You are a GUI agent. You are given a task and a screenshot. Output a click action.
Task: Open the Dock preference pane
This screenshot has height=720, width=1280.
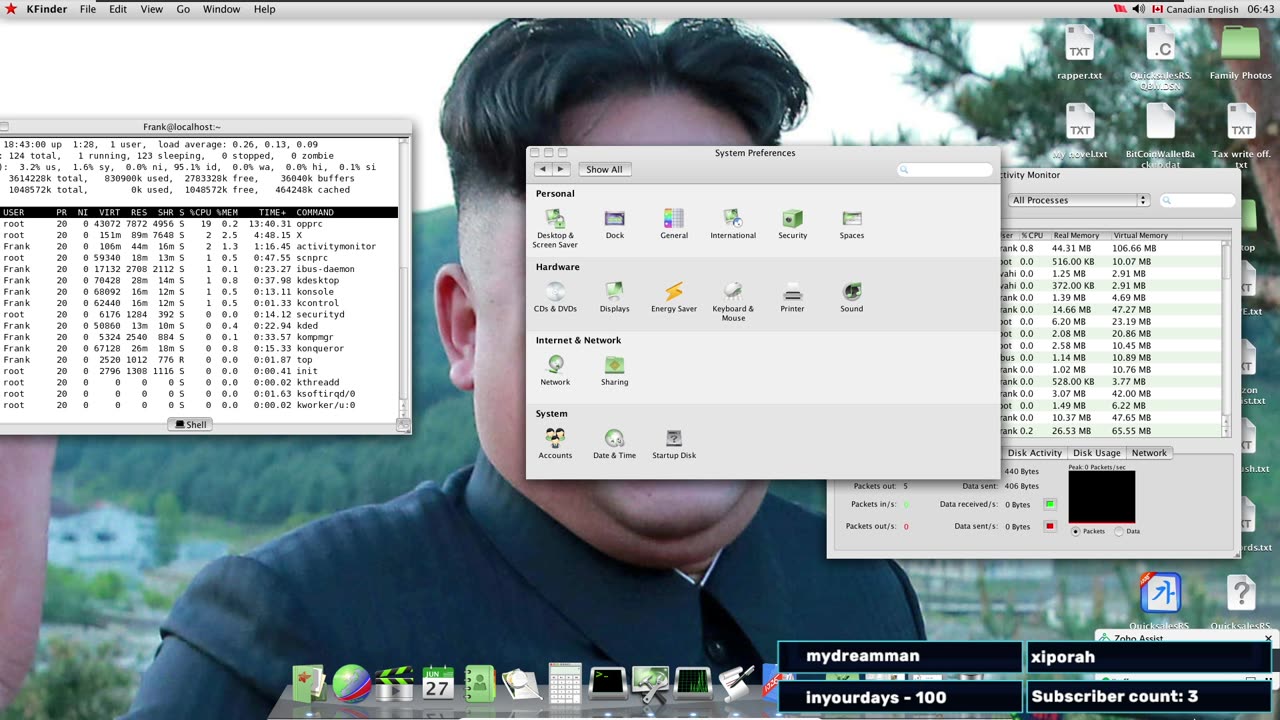[x=614, y=224]
